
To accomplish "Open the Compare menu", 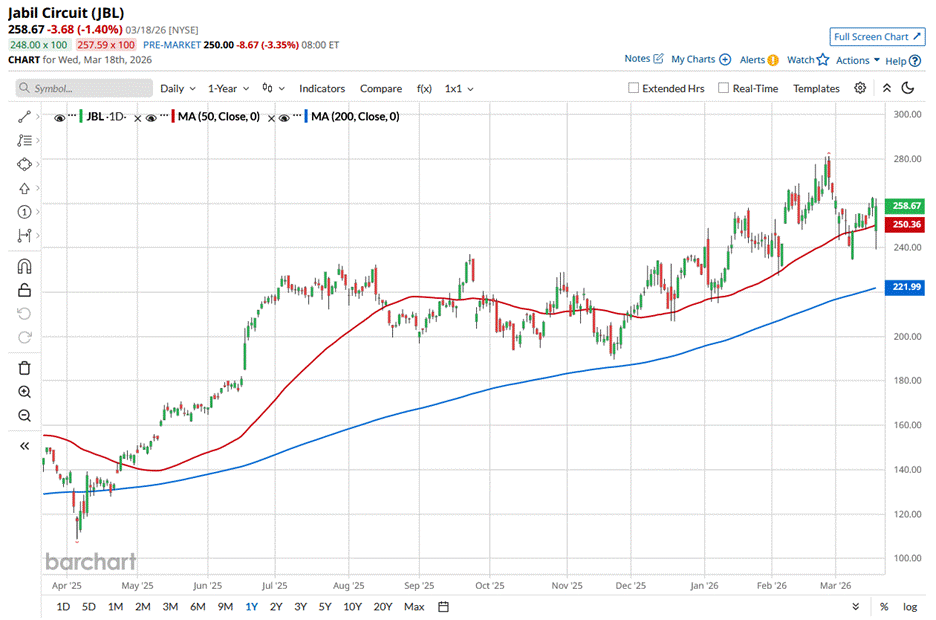I will click(x=381, y=88).
